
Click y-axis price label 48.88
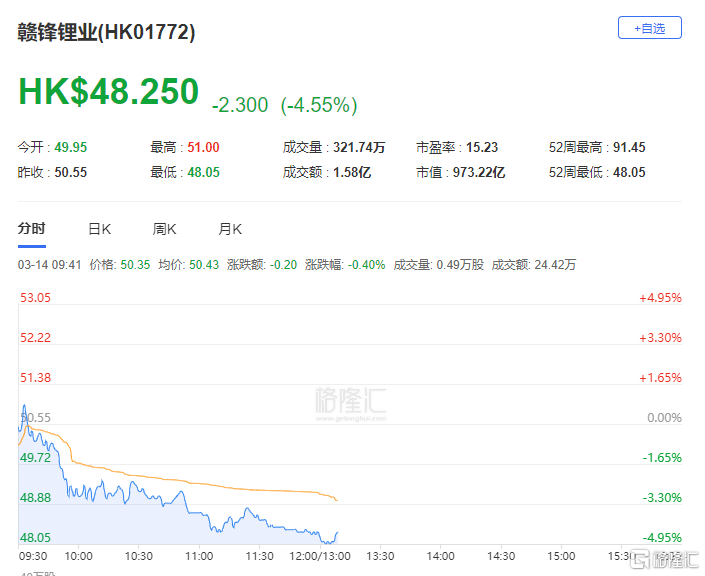[x=36, y=498]
